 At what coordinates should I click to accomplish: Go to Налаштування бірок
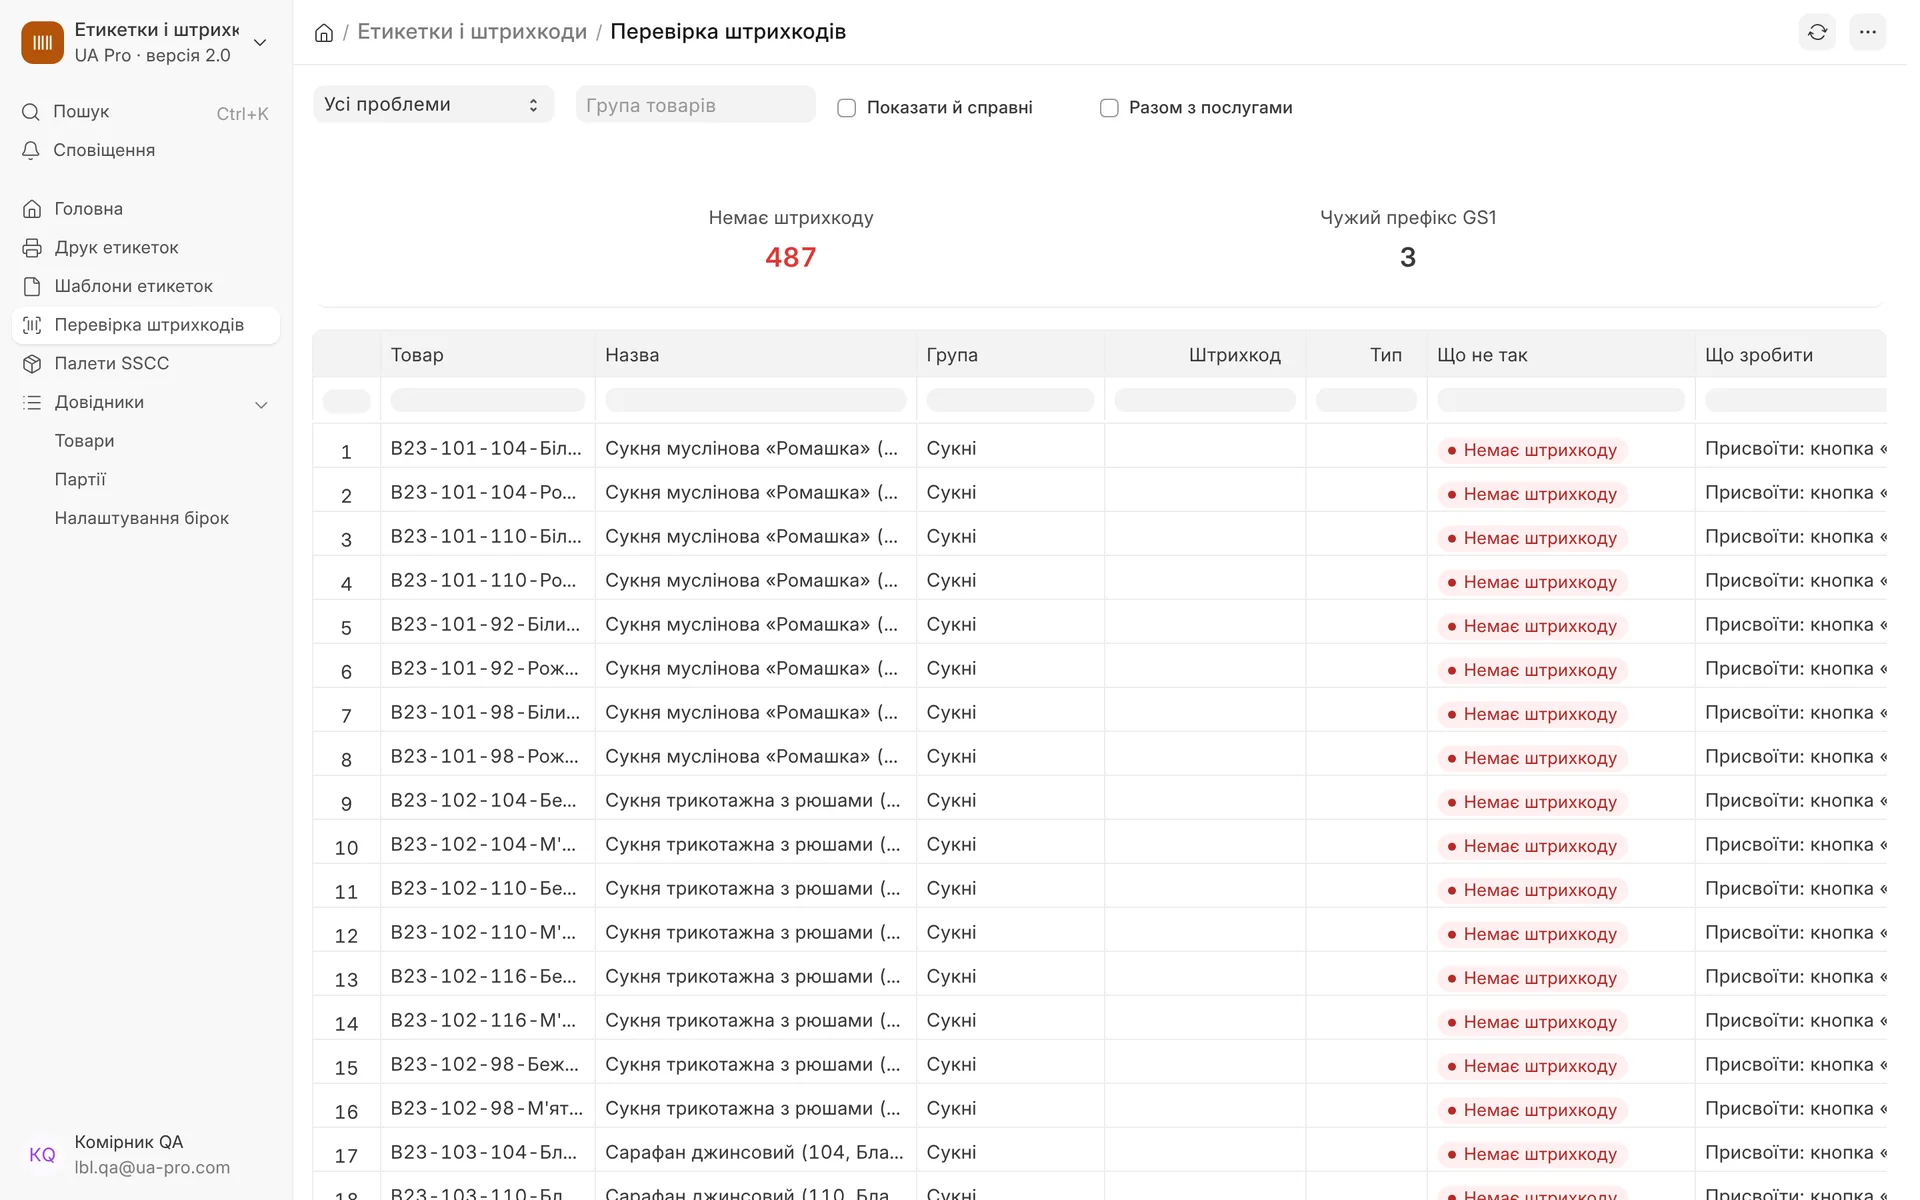tap(142, 518)
